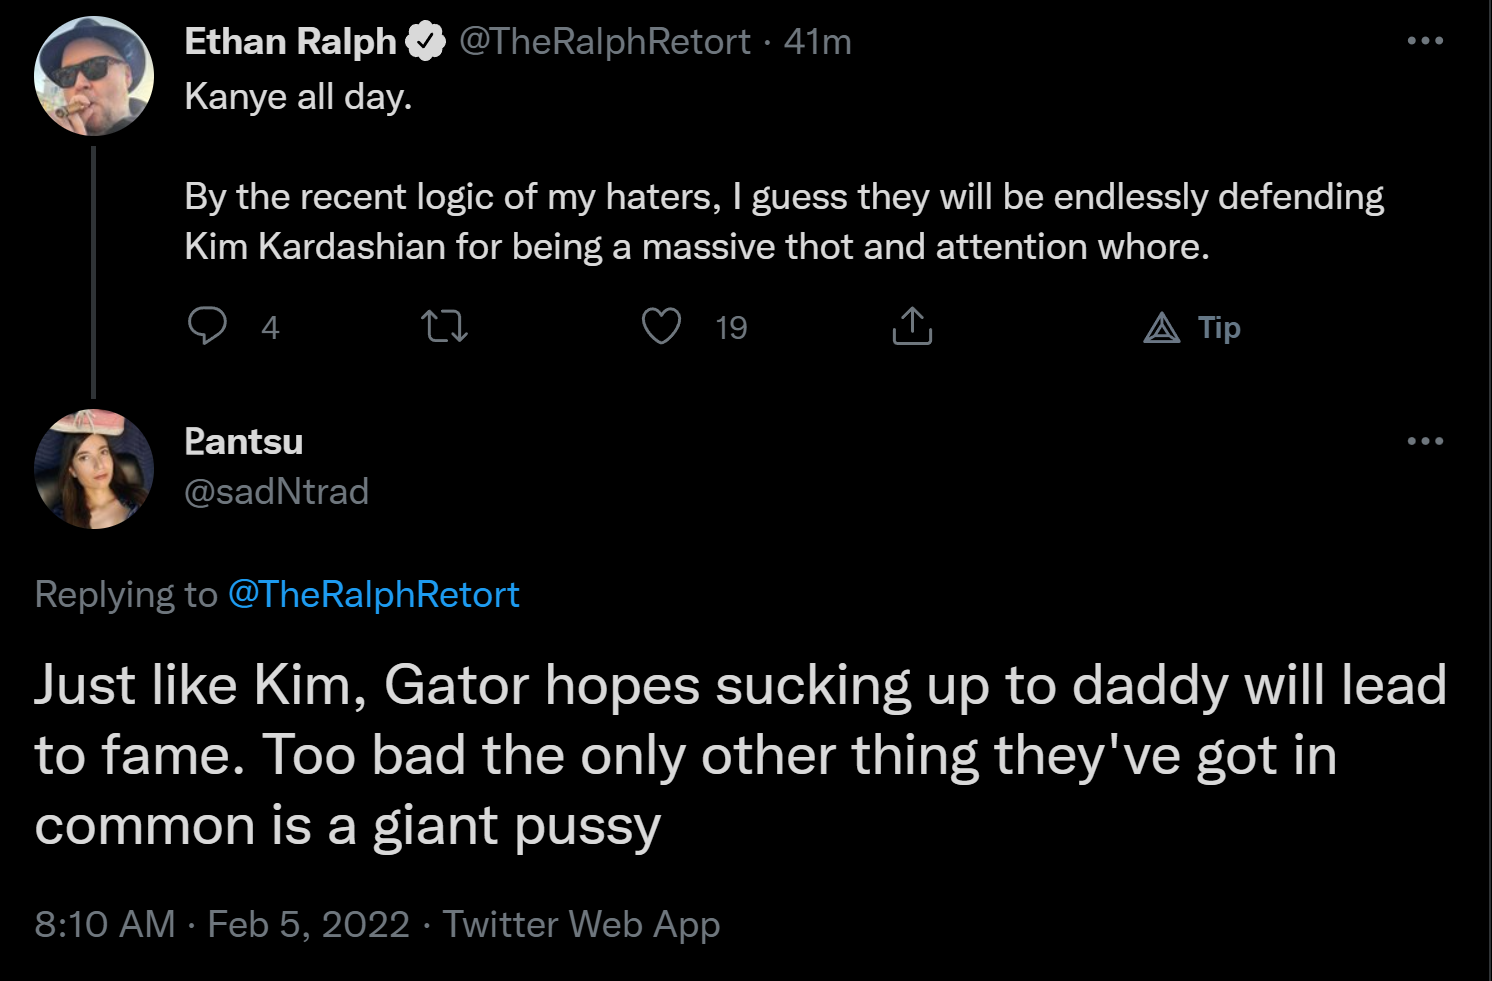
Task: Open the 41m timestamp link
Action: click(x=817, y=42)
